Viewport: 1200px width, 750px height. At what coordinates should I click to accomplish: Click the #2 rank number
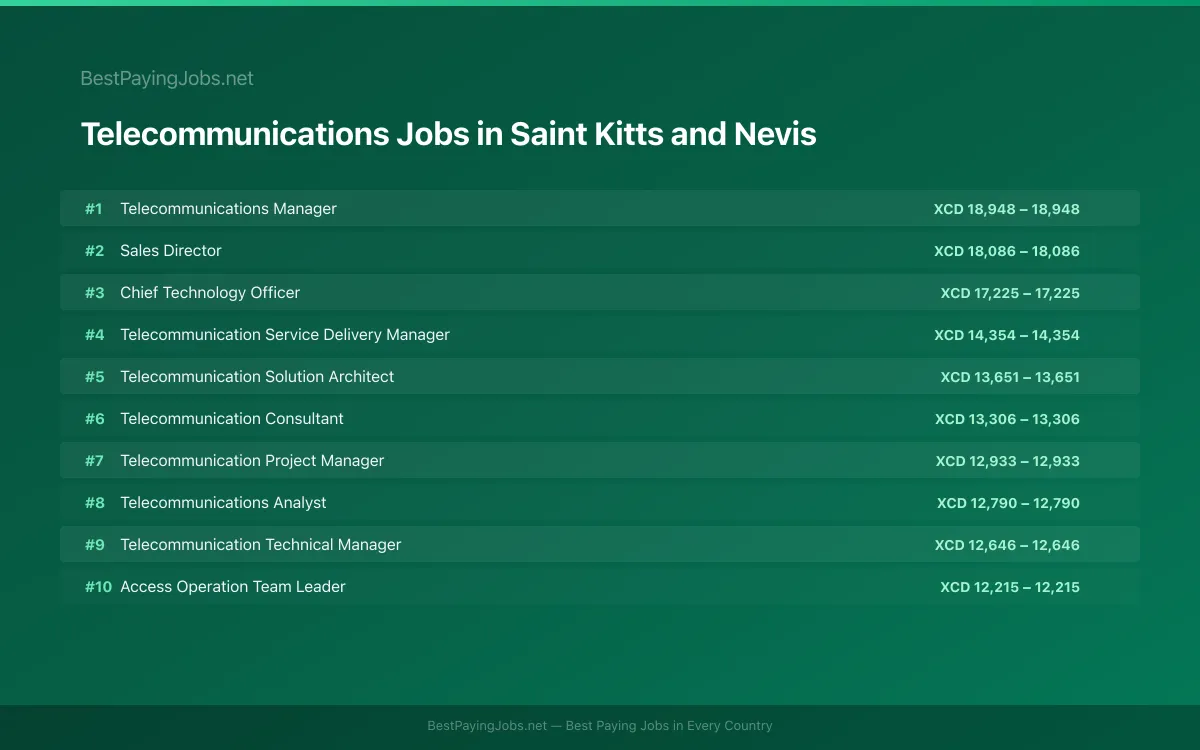[94, 251]
